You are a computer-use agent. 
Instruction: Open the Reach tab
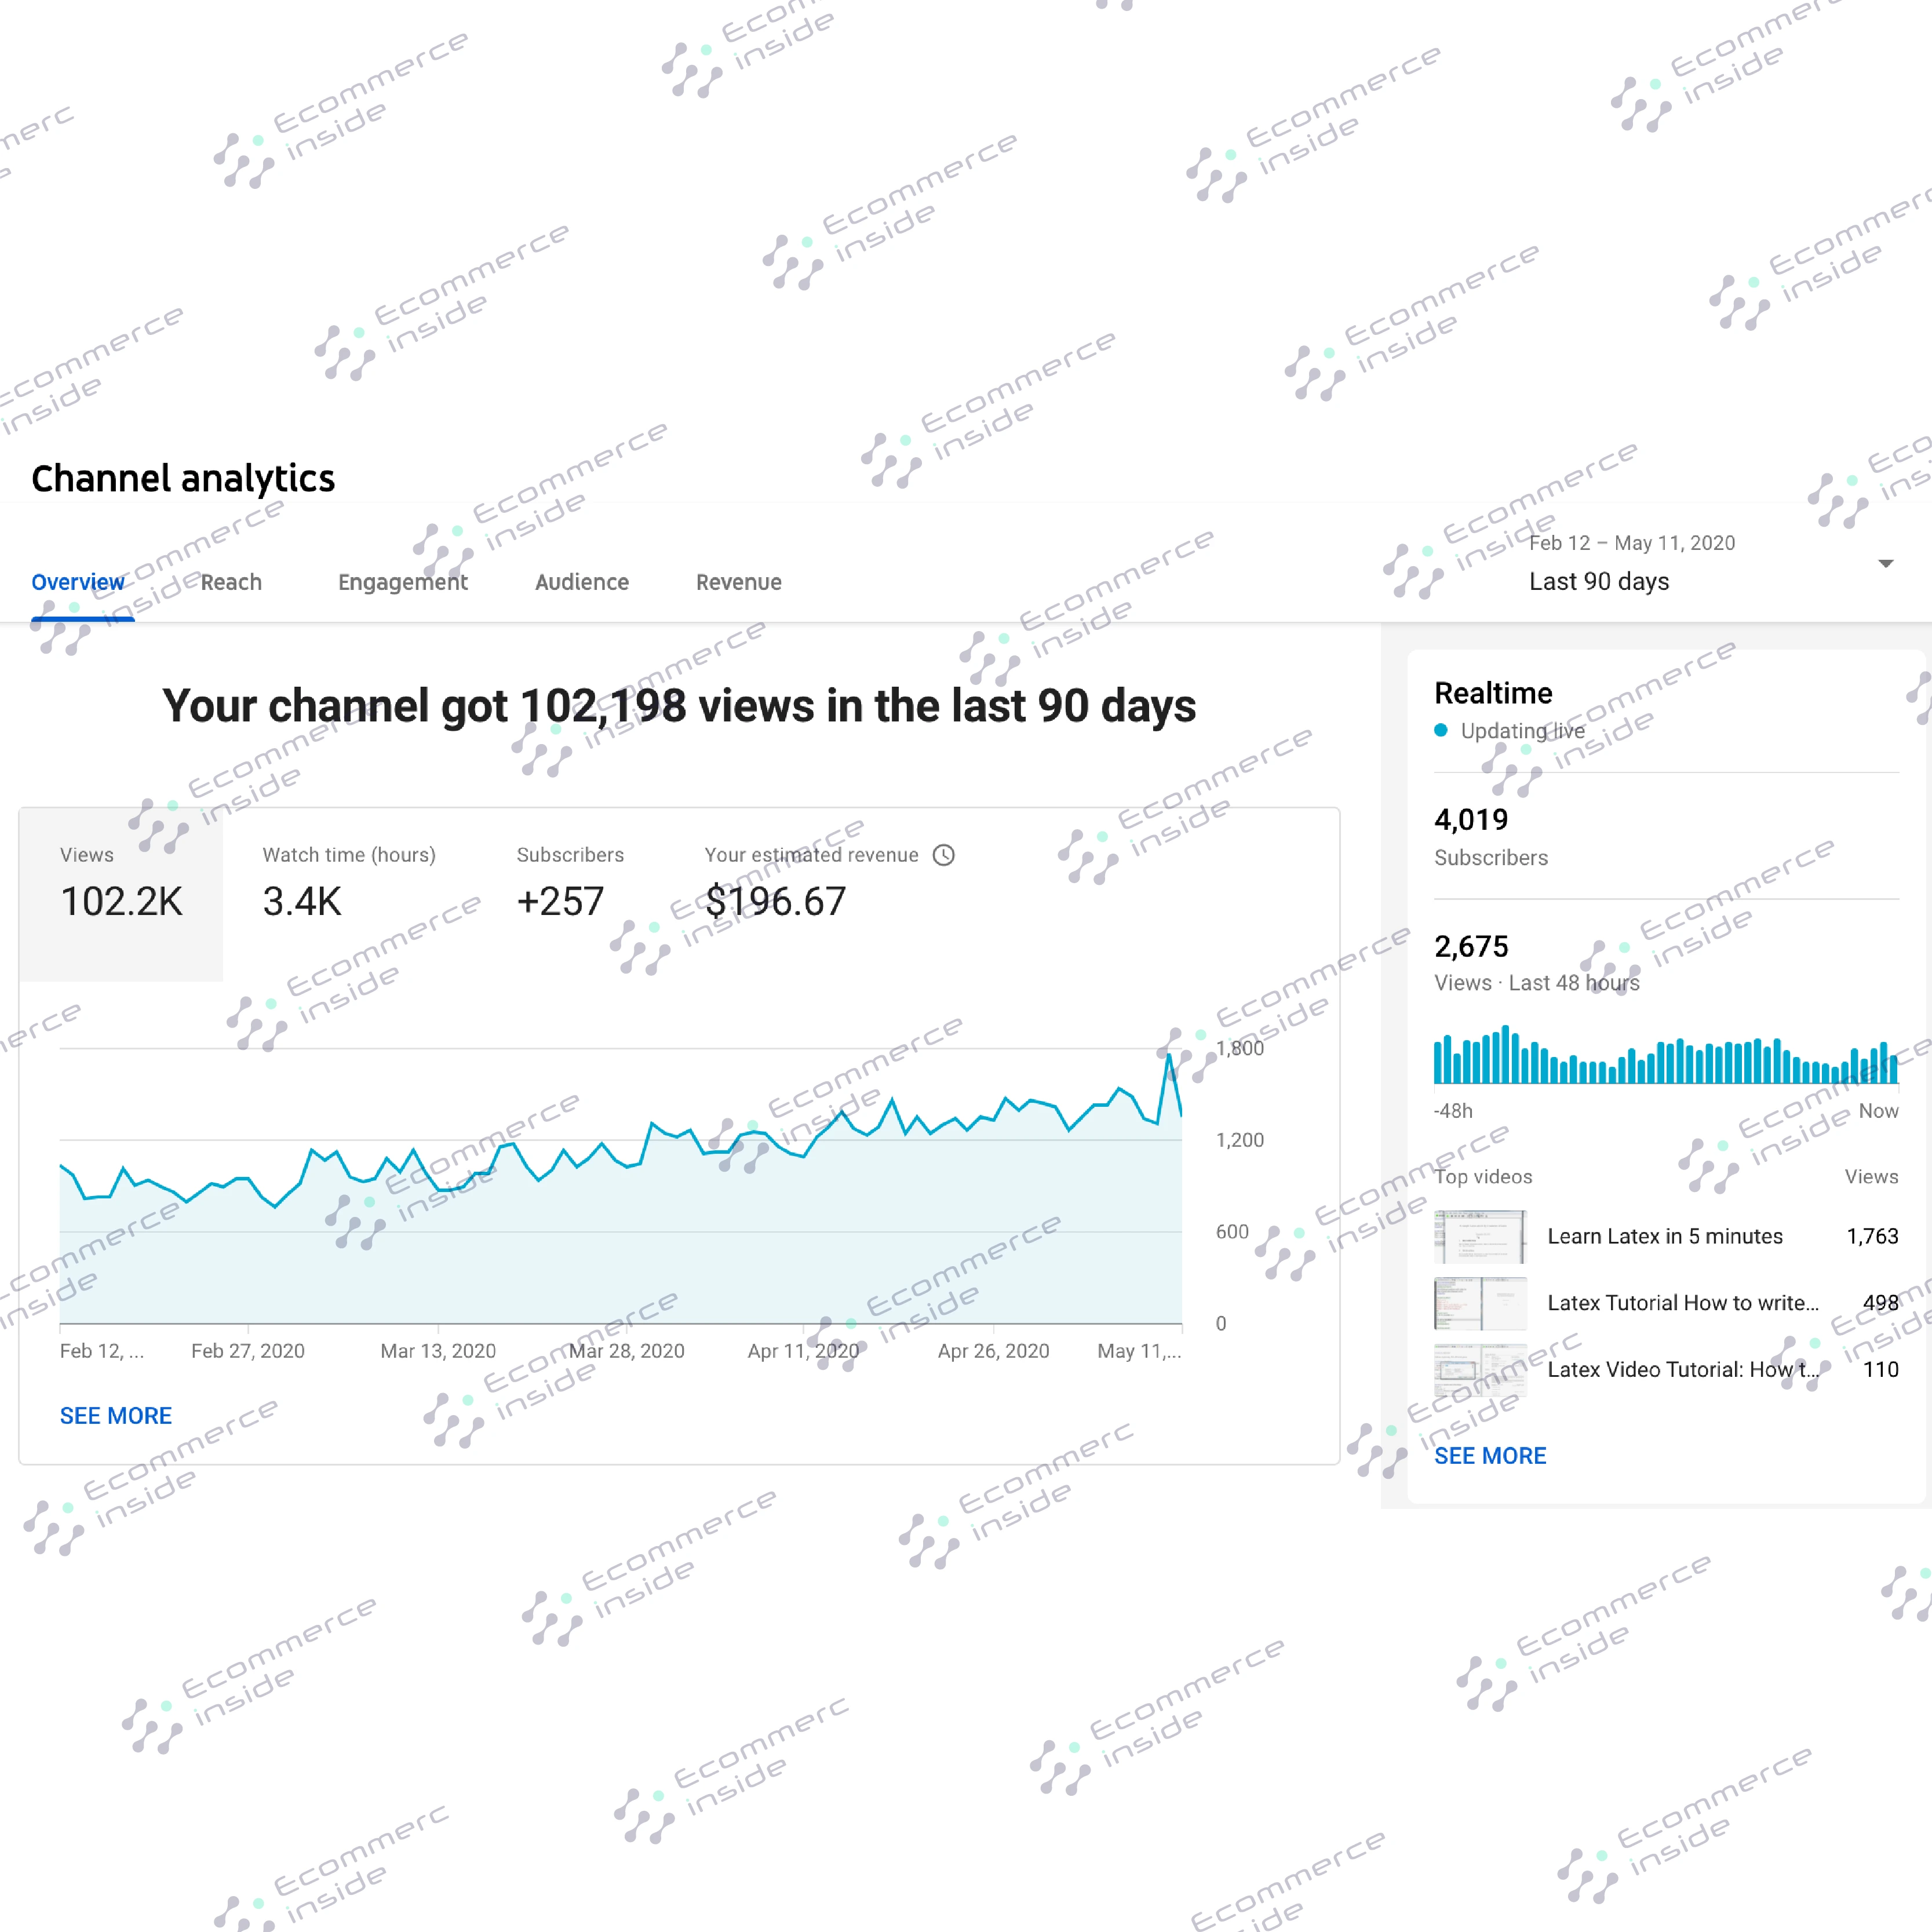[231, 582]
